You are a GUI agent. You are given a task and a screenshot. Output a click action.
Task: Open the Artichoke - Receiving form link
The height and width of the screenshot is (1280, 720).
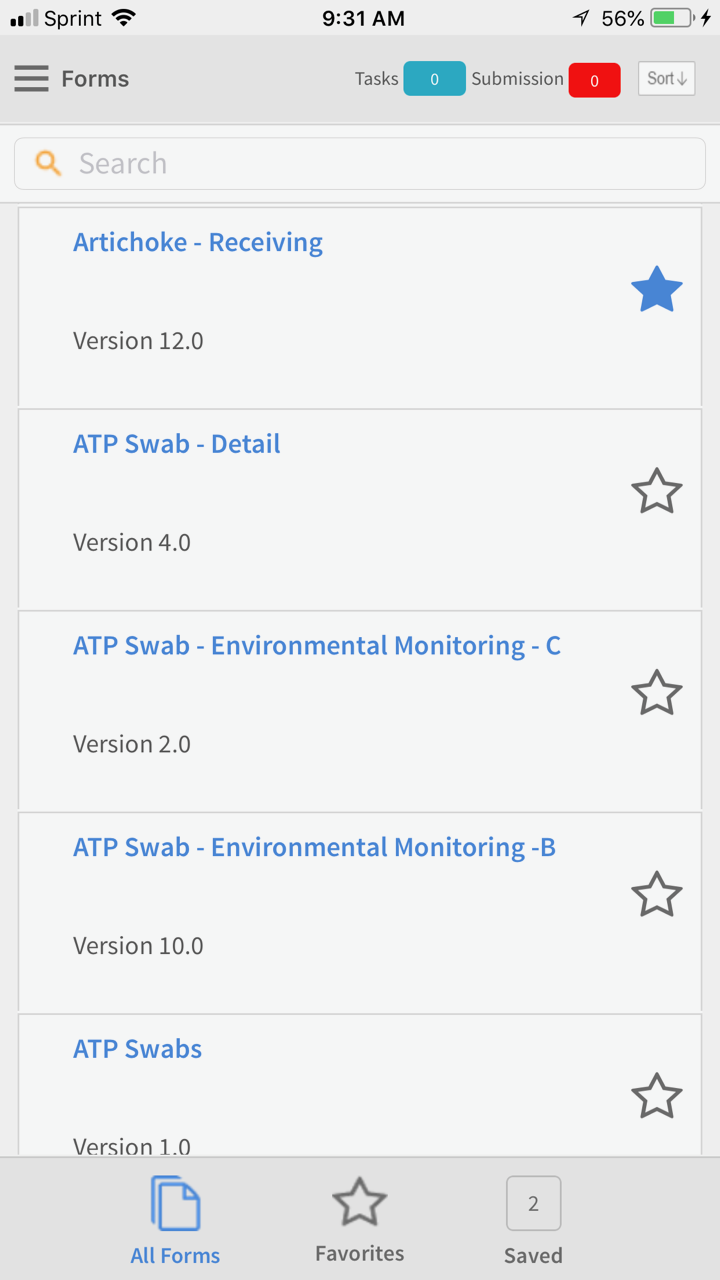(198, 243)
